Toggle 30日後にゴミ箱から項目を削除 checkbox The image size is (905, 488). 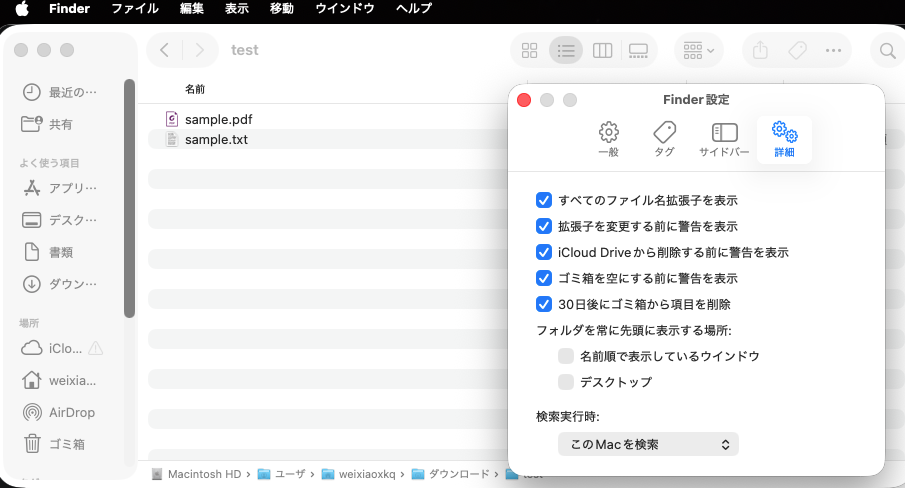click(544, 304)
